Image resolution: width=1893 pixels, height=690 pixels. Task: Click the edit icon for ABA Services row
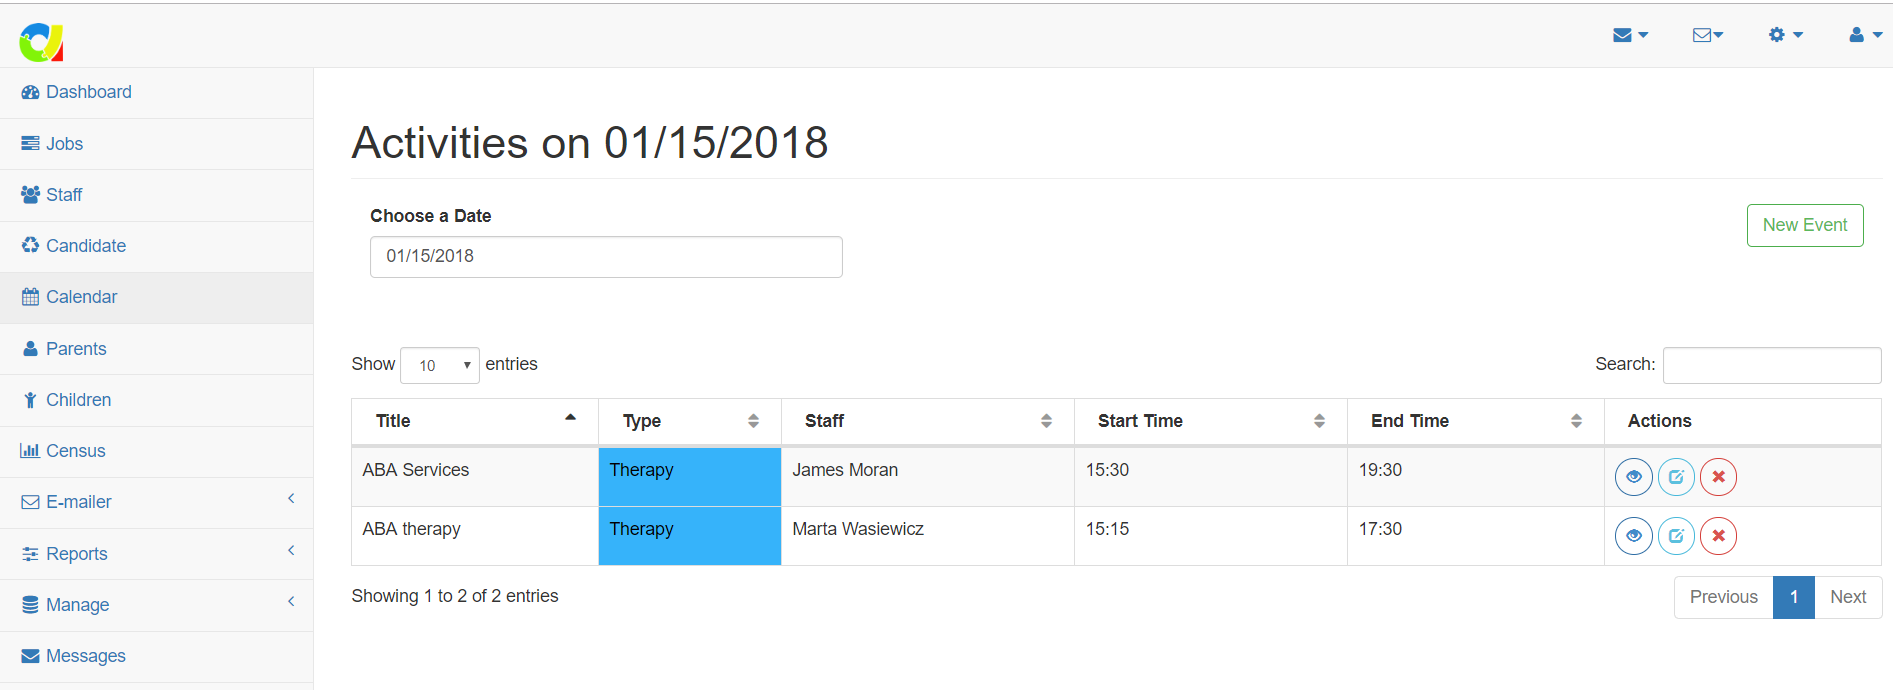[1676, 477]
